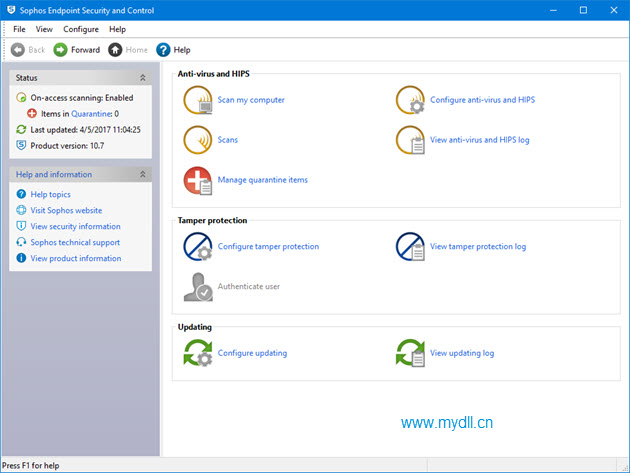This screenshot has width=630, height=473.
Task: Click the 'Authenticate user' text
Action: click(249, 287)
